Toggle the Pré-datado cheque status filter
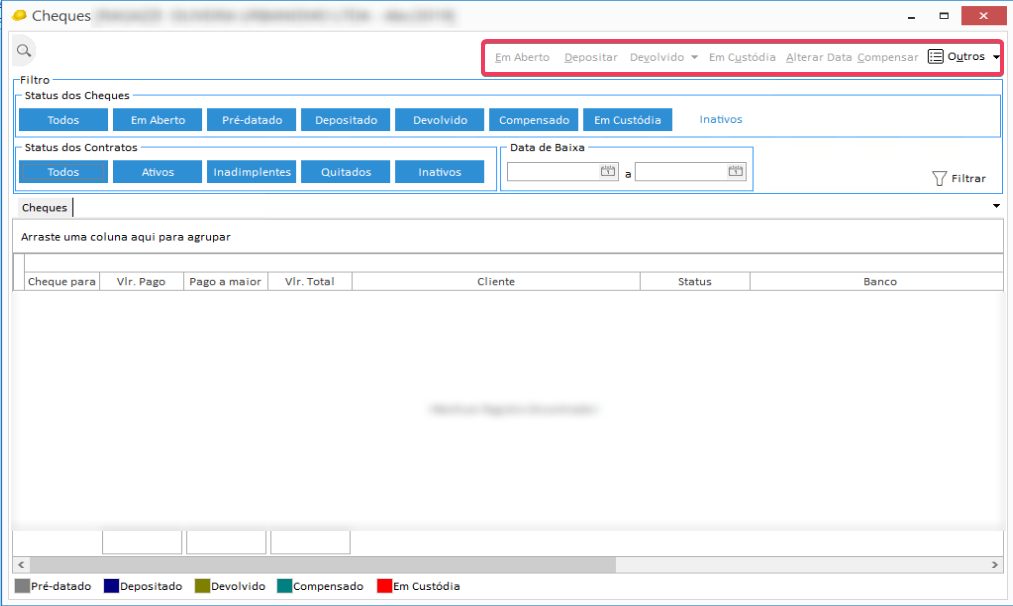This screenshot has height=606, width=1013. click(251, 120)
